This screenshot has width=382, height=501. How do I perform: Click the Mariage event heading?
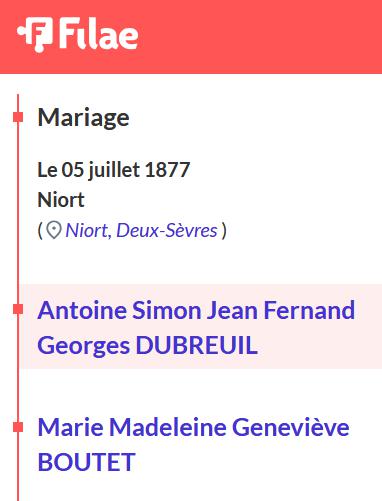tap(83, 118)
